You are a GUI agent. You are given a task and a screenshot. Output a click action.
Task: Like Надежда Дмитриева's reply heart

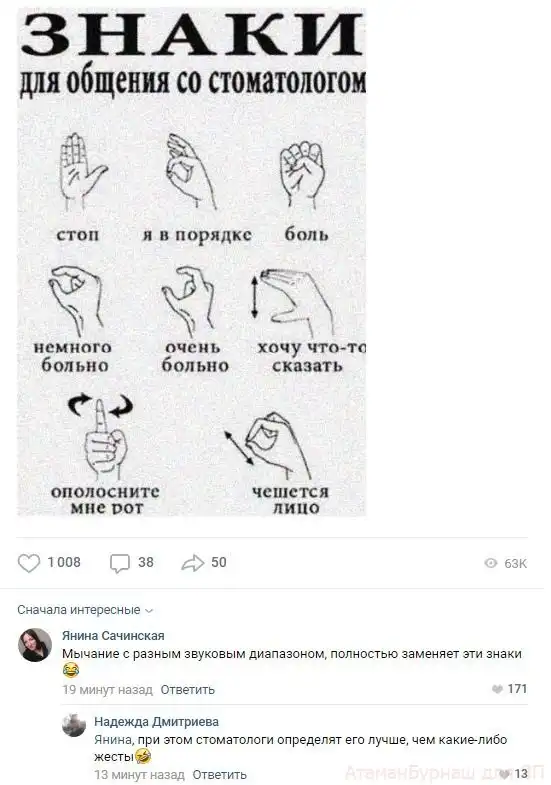(505, 774)
